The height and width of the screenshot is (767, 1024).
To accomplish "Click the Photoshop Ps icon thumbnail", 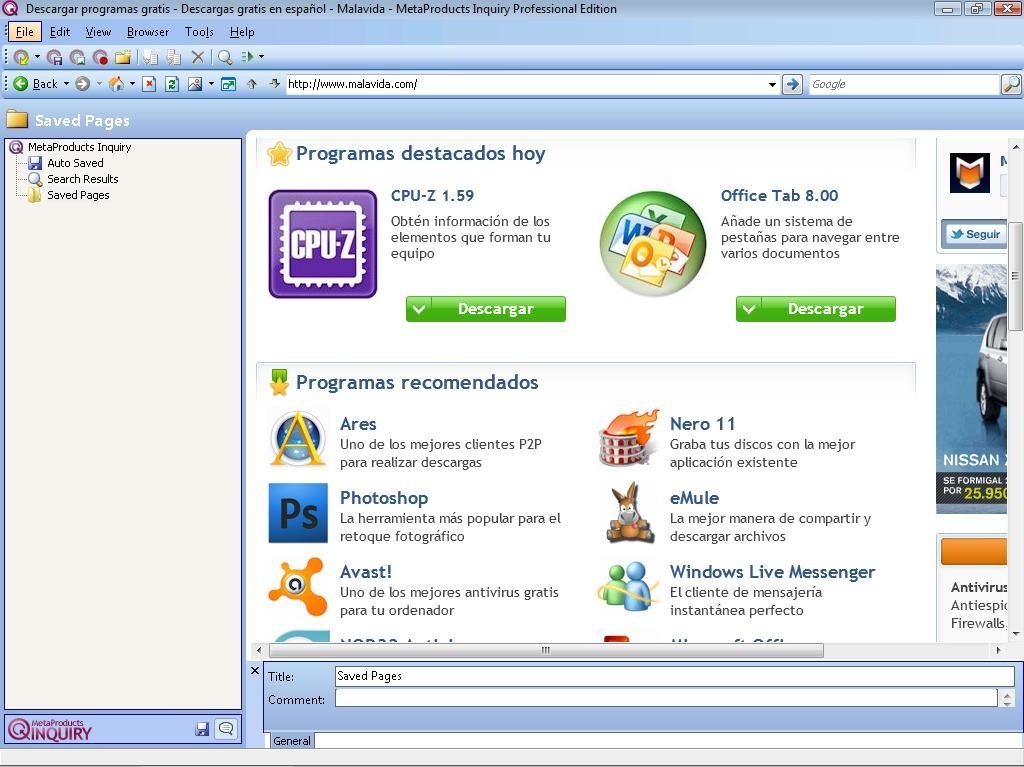I will pyautogui.click(x=298, y=513).
